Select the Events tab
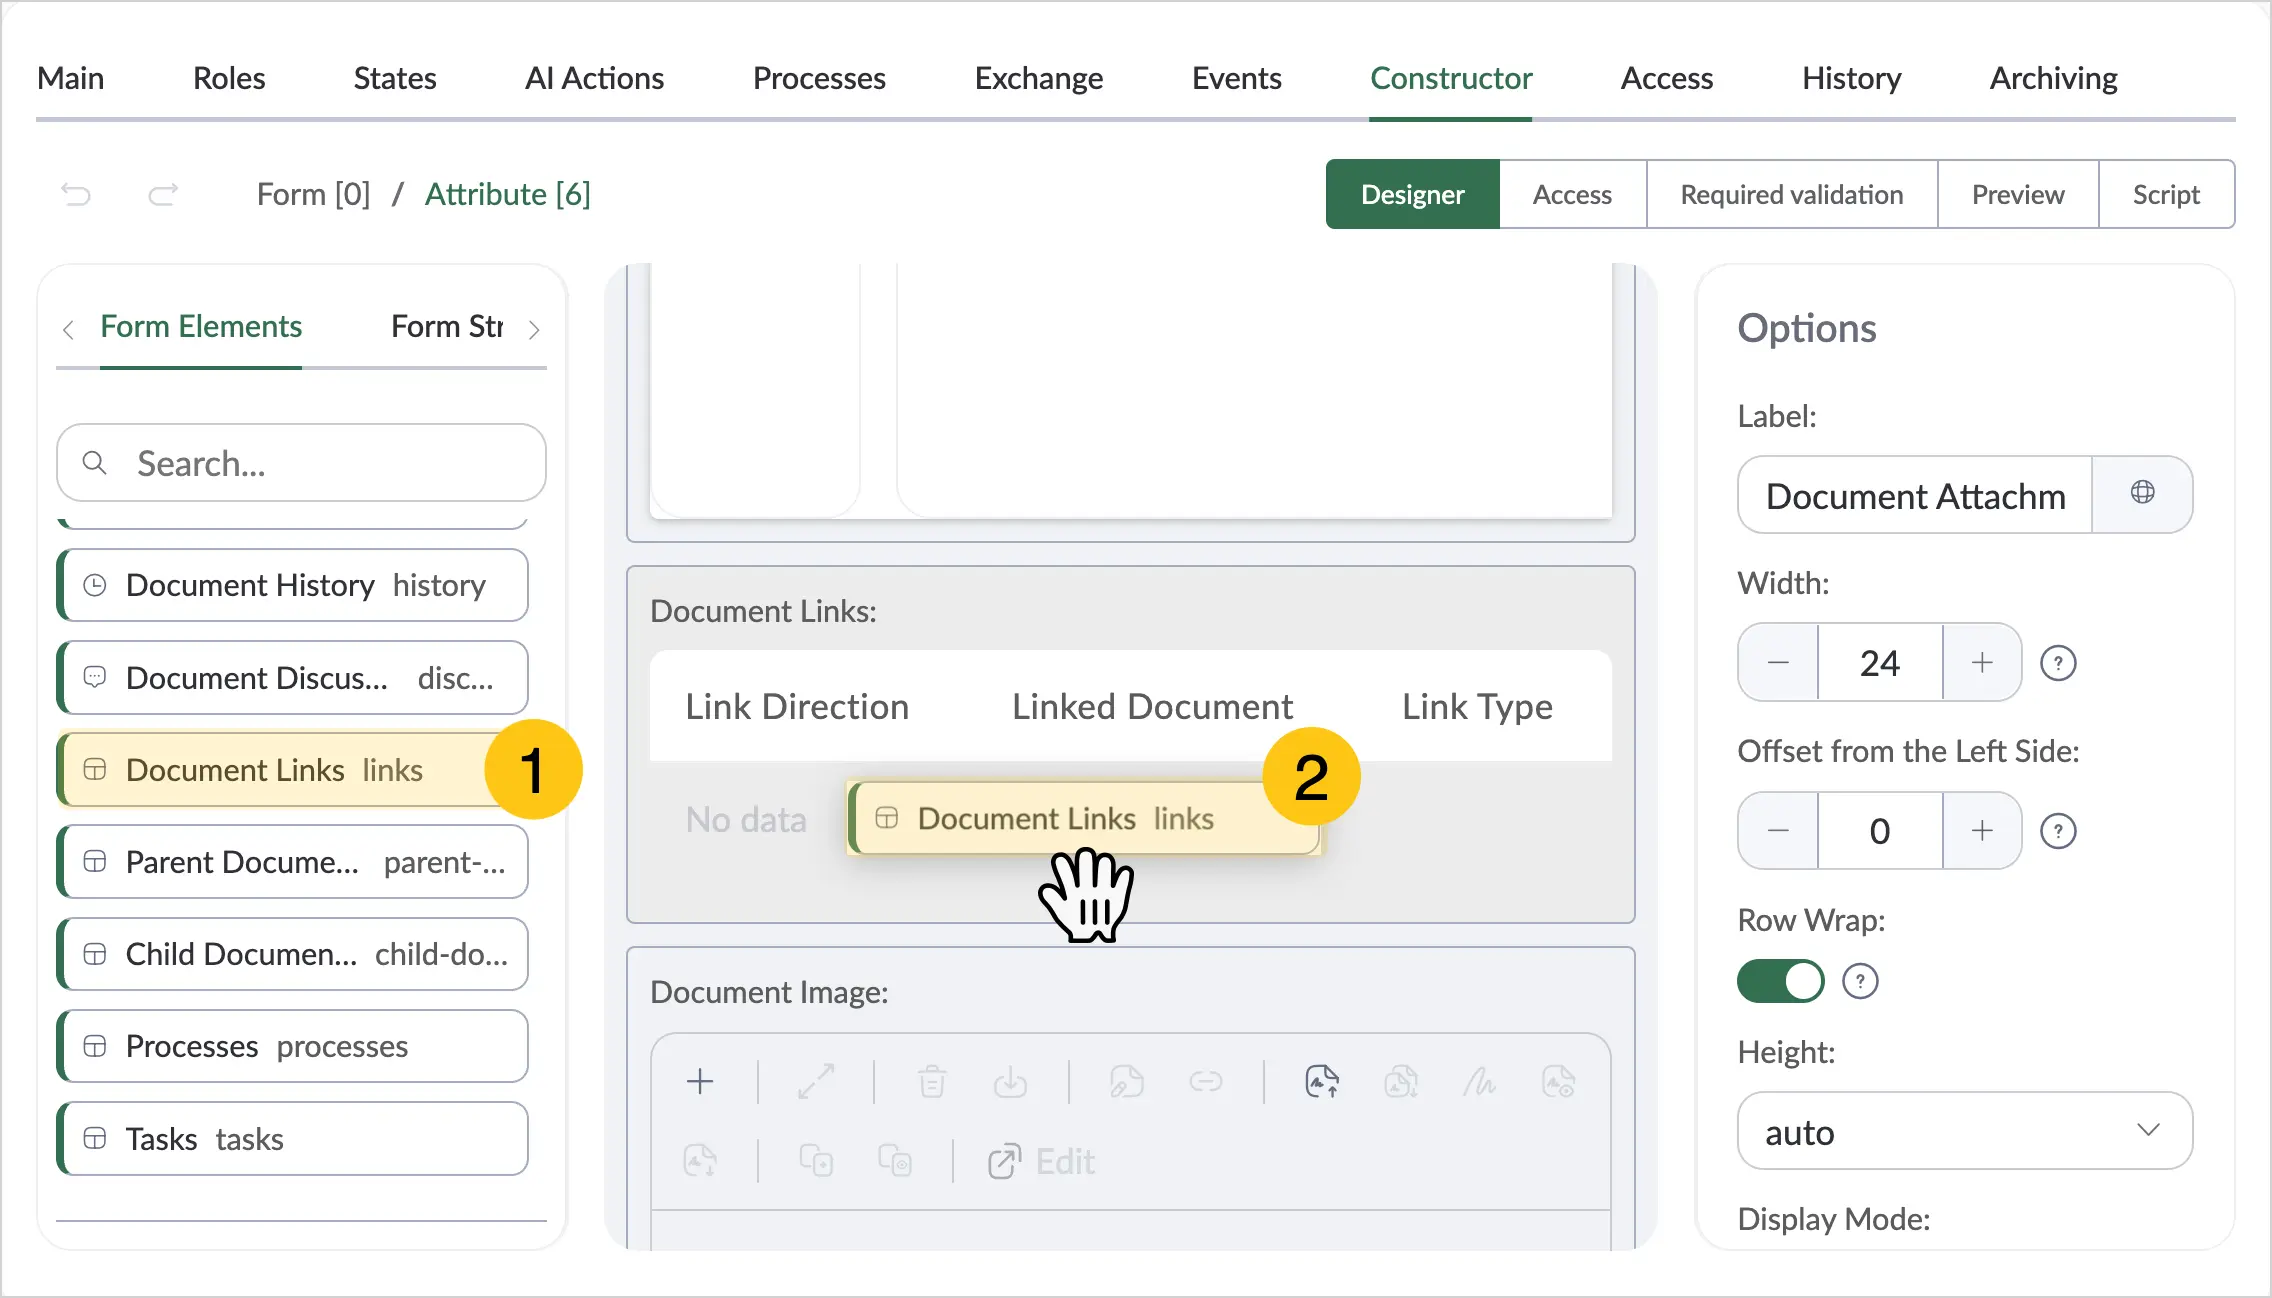The image size is (2272, 1298). pyautogui.click(x=1237, y=78)
